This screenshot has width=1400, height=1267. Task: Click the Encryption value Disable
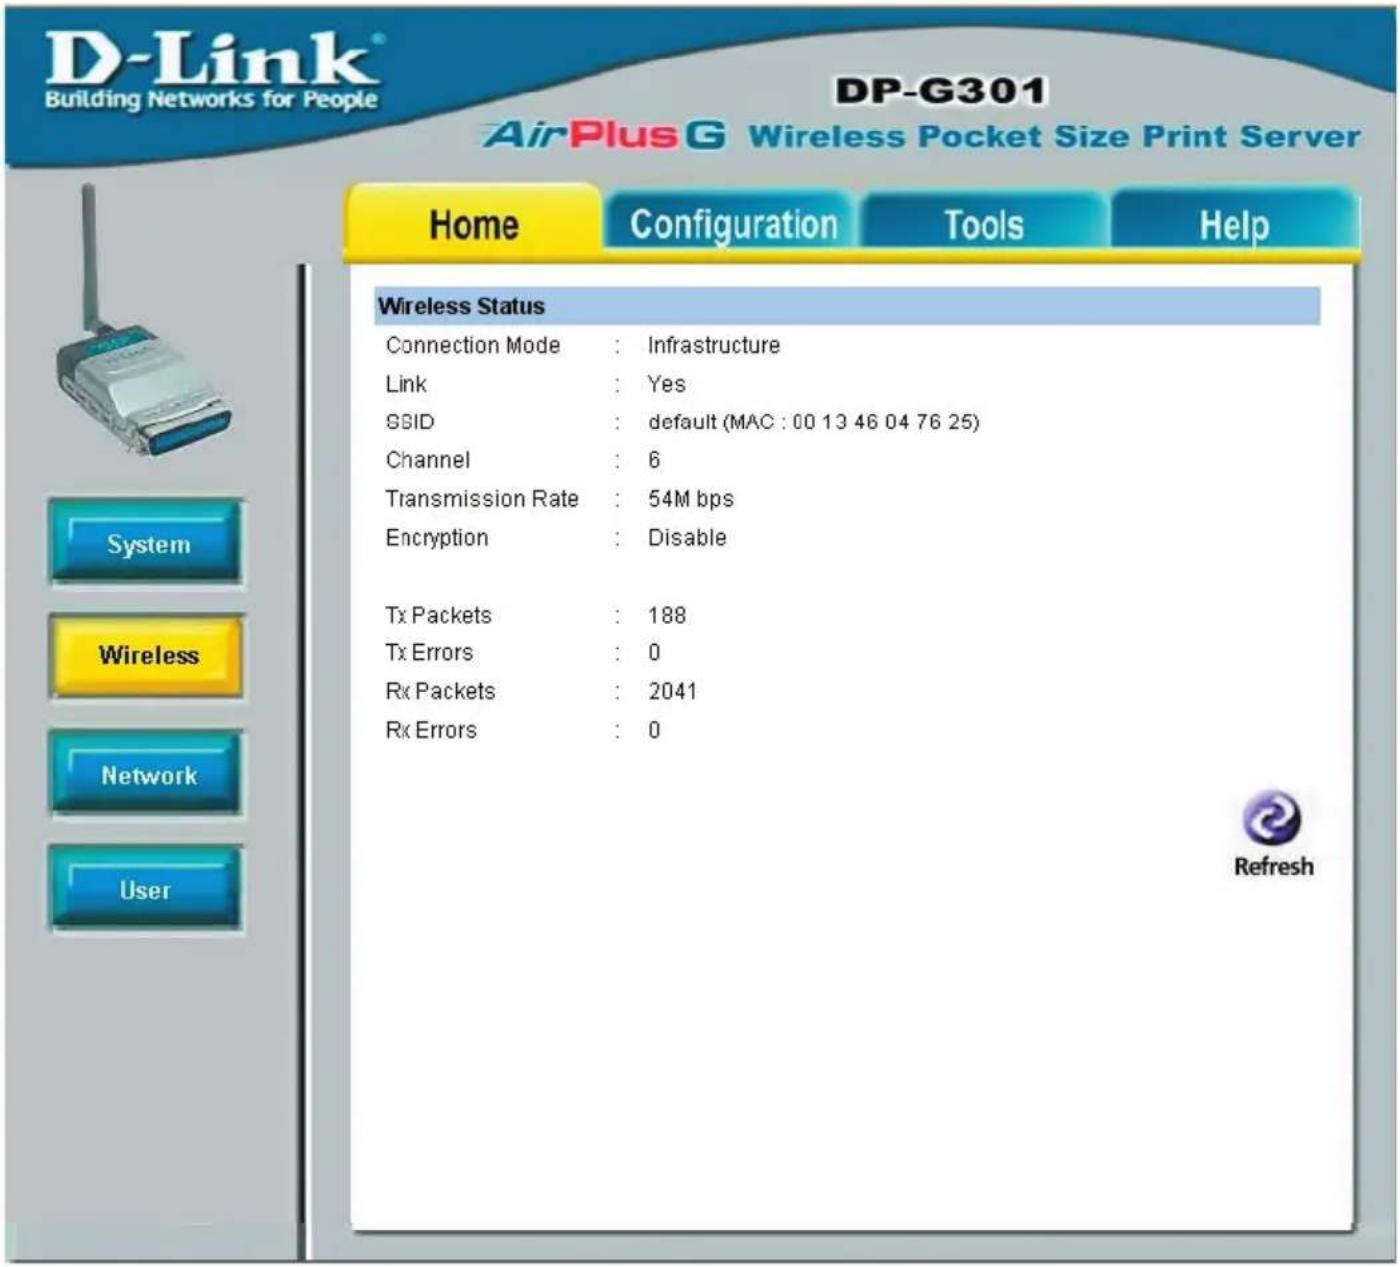687,538
